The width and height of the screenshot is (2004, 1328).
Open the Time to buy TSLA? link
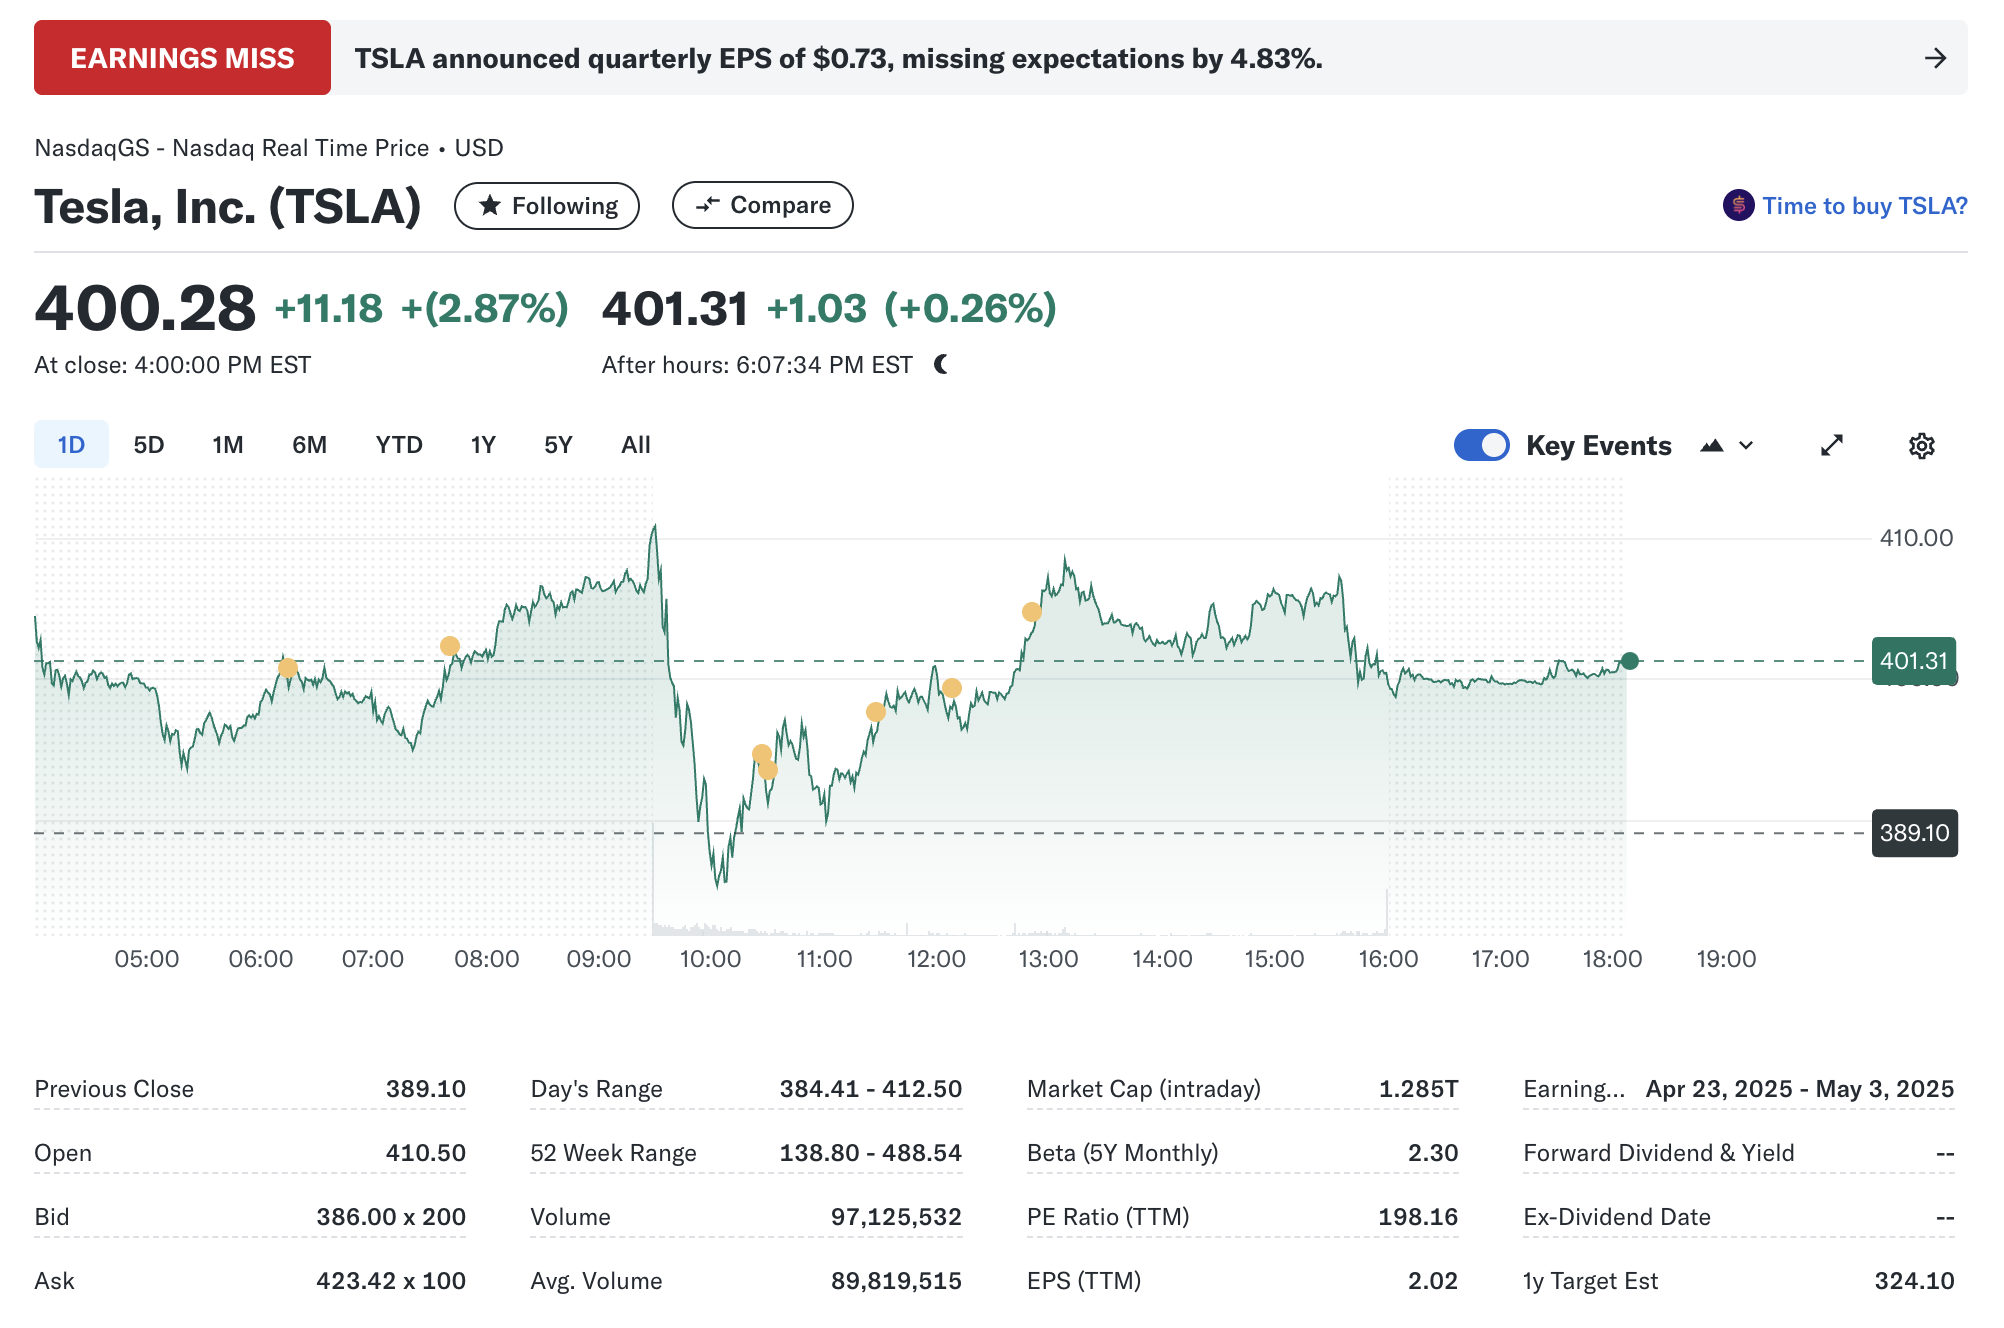(1864, 206)
